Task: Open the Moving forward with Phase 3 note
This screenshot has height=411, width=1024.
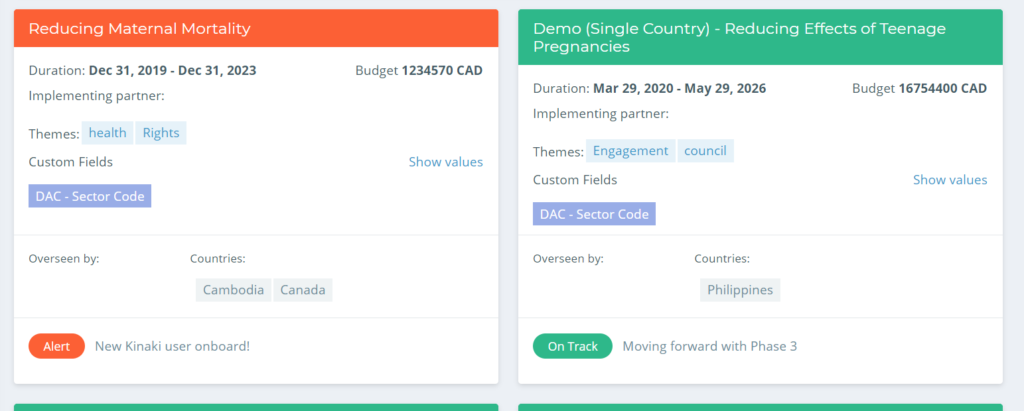Action: coord(710,346)
